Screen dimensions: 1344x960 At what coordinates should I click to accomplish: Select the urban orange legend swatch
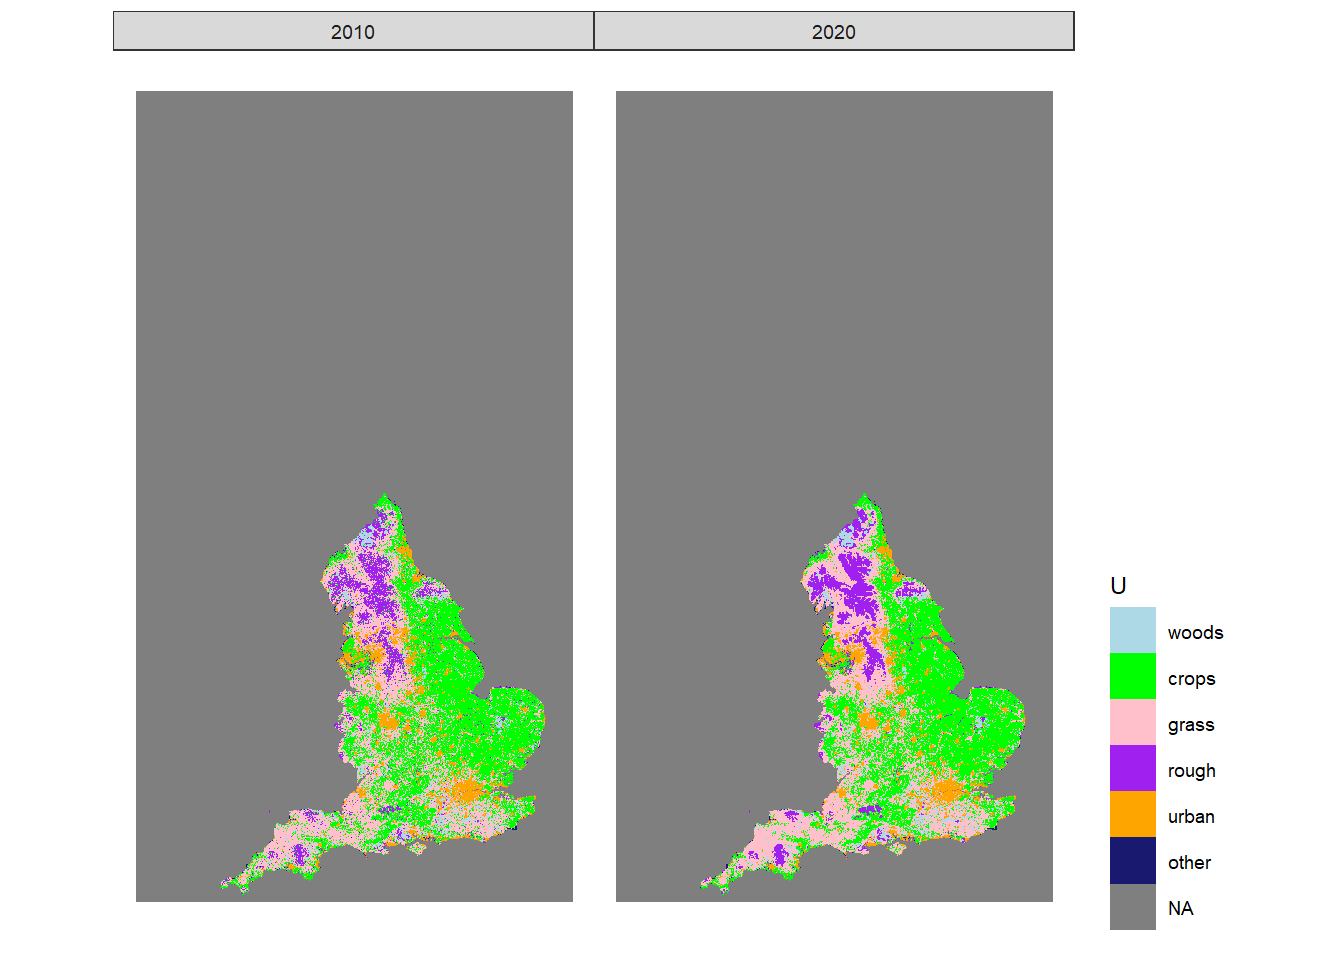tap(1132, 814)
